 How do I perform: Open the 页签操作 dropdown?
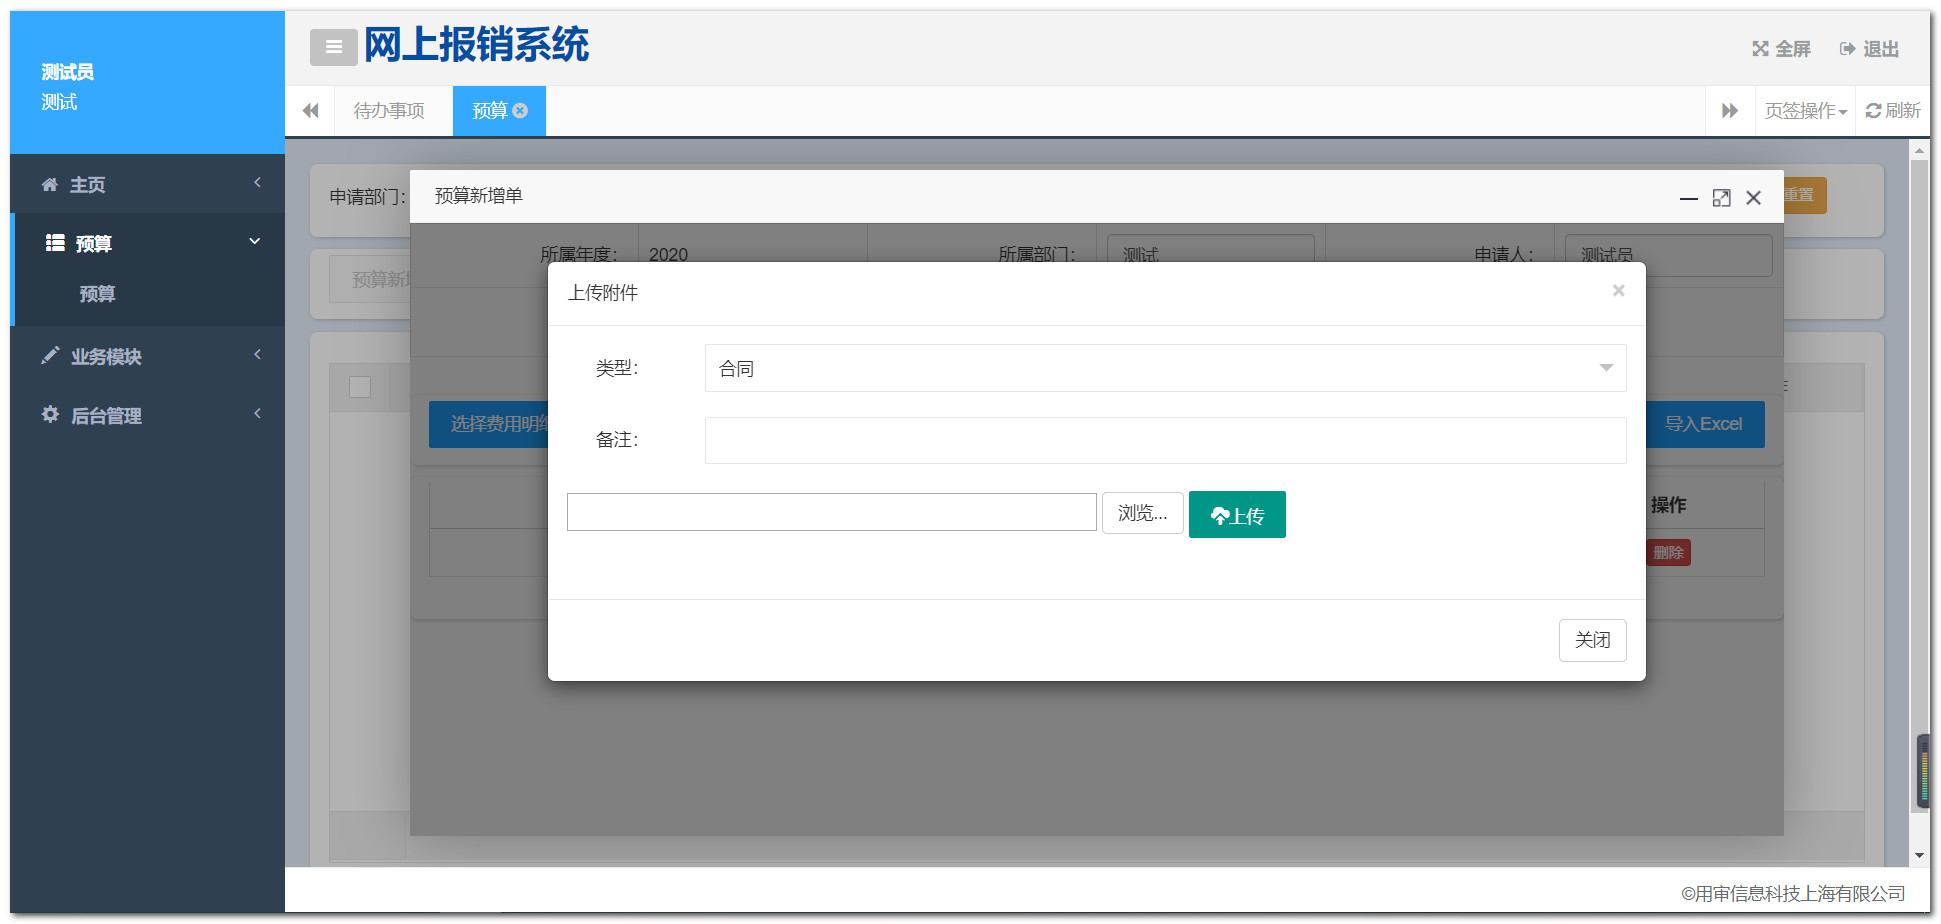click(1805, 111)
